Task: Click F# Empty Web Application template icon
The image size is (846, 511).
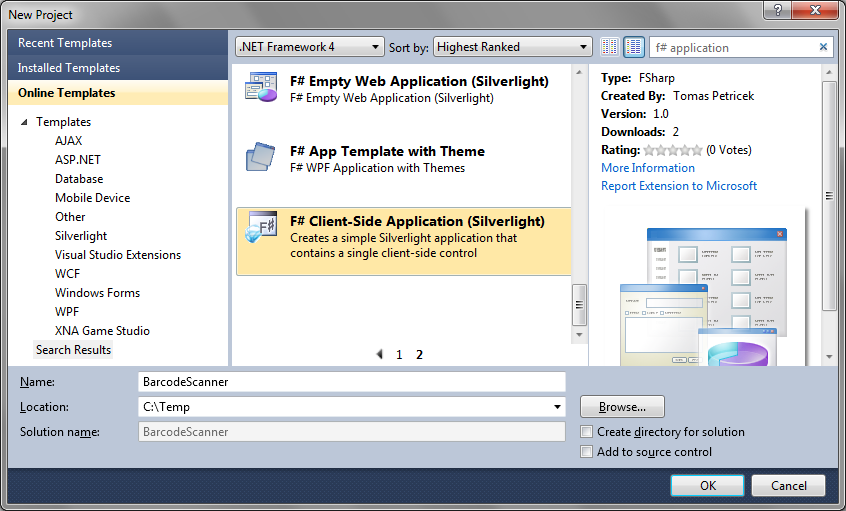Action: 262,89
